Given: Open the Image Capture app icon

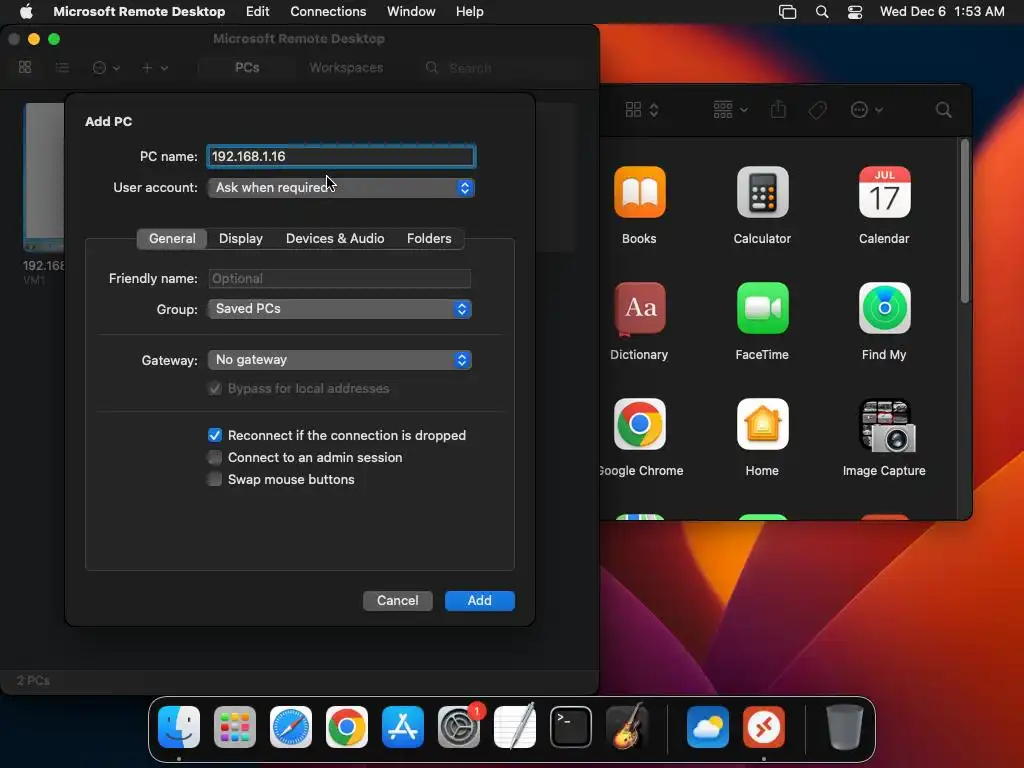Looking at the screenshot, I should (889, 426).
